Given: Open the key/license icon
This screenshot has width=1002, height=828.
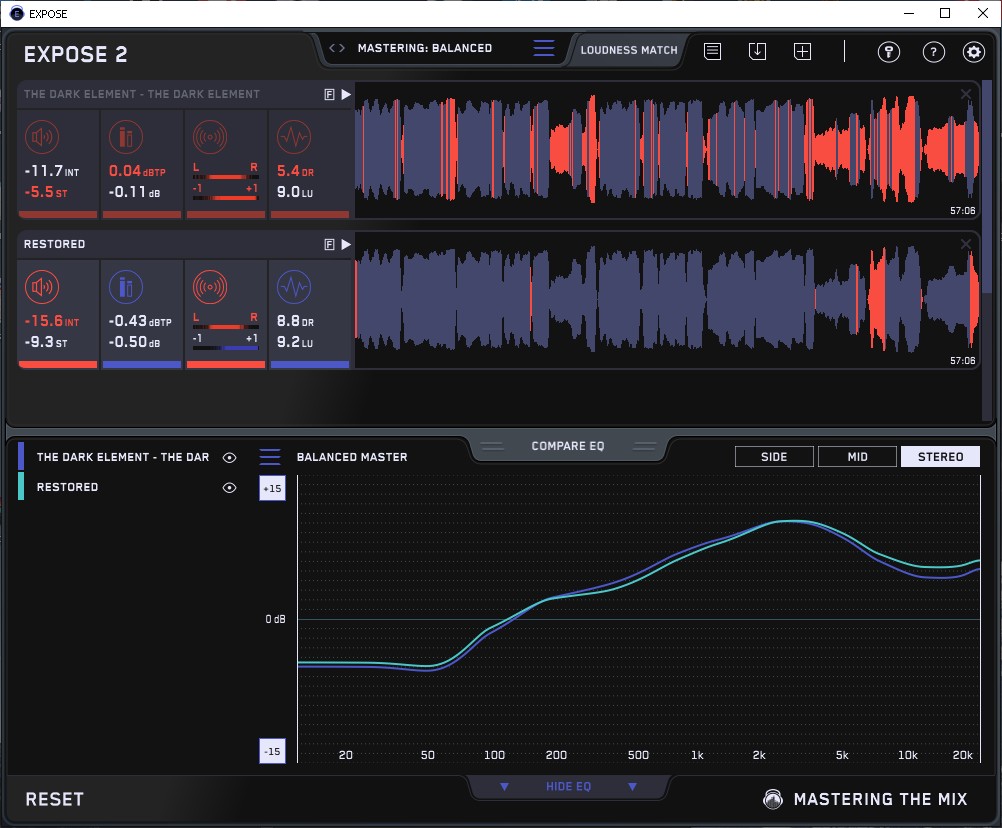Looking at the screenshot, I should (x=889, y=52).
